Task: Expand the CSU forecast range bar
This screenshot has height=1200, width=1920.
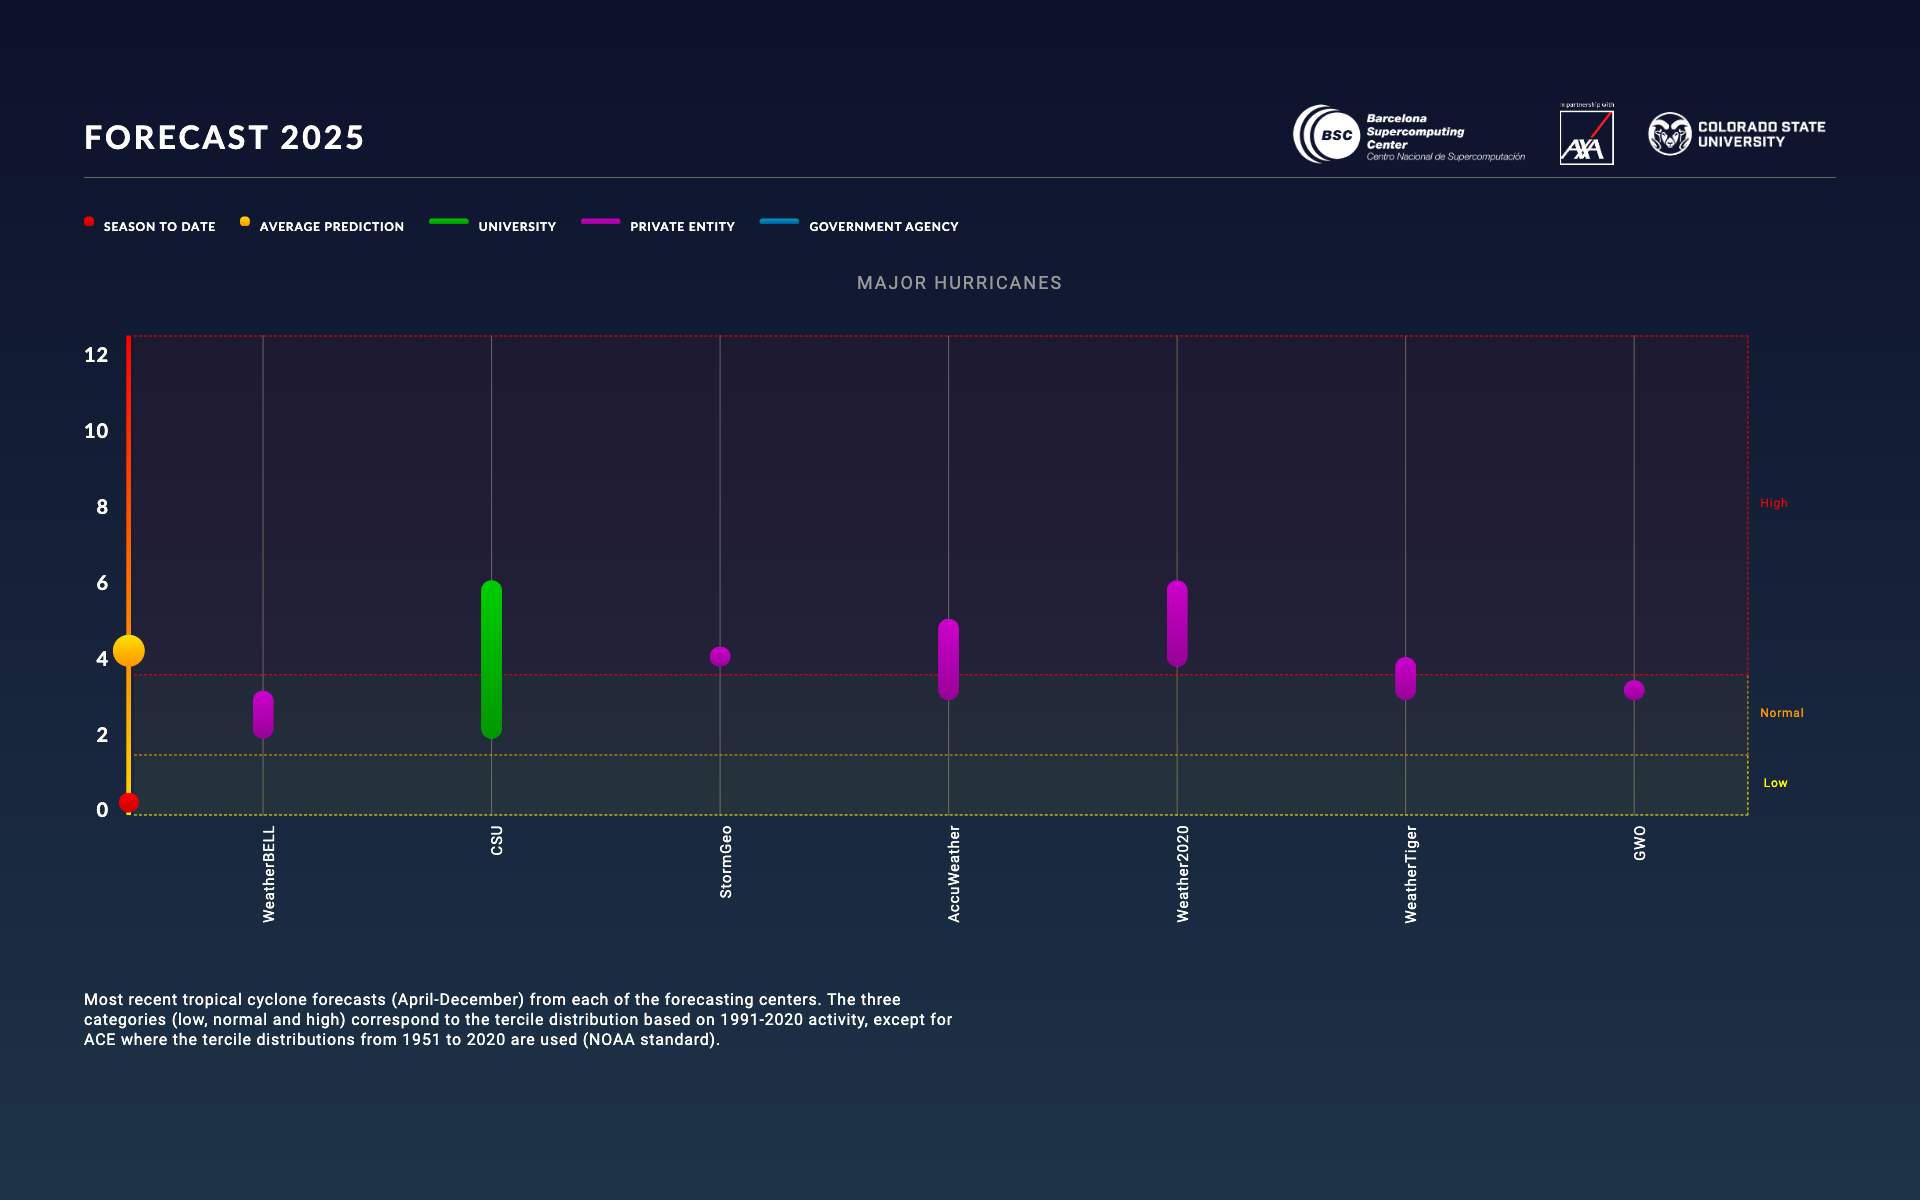Action: (x=491, y=660)
